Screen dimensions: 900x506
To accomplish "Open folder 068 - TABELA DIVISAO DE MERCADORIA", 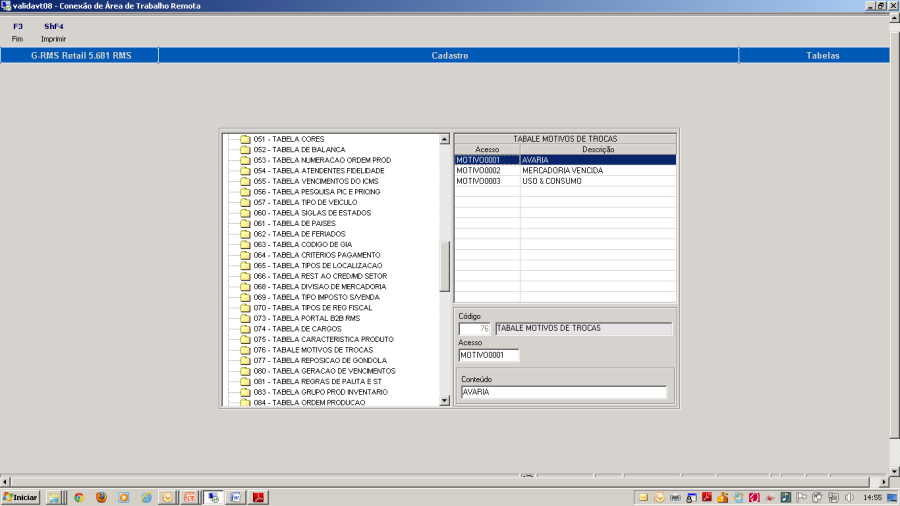I will 313,287.
